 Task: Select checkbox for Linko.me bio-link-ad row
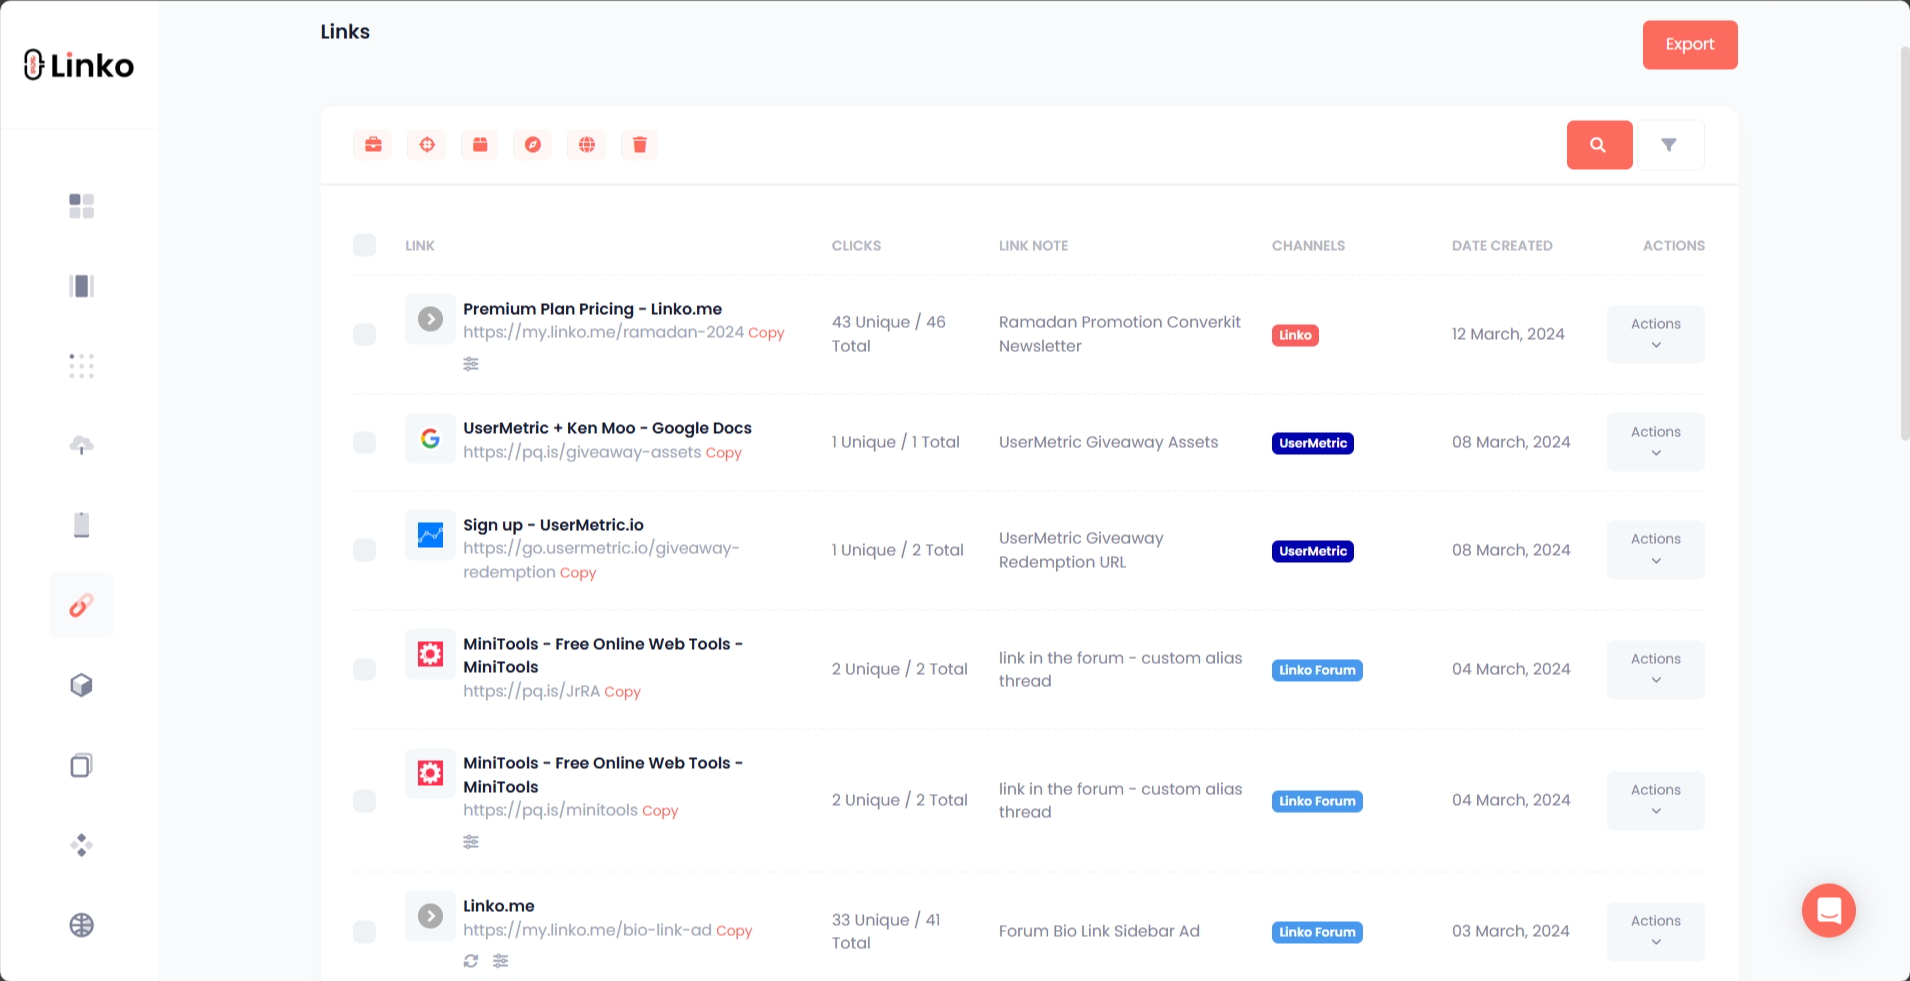point(365,931)
